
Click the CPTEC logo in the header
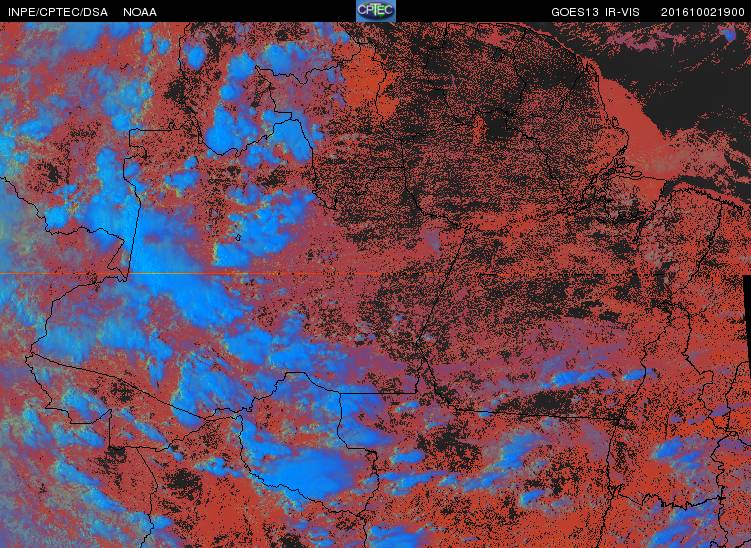[x=376, y=11]
